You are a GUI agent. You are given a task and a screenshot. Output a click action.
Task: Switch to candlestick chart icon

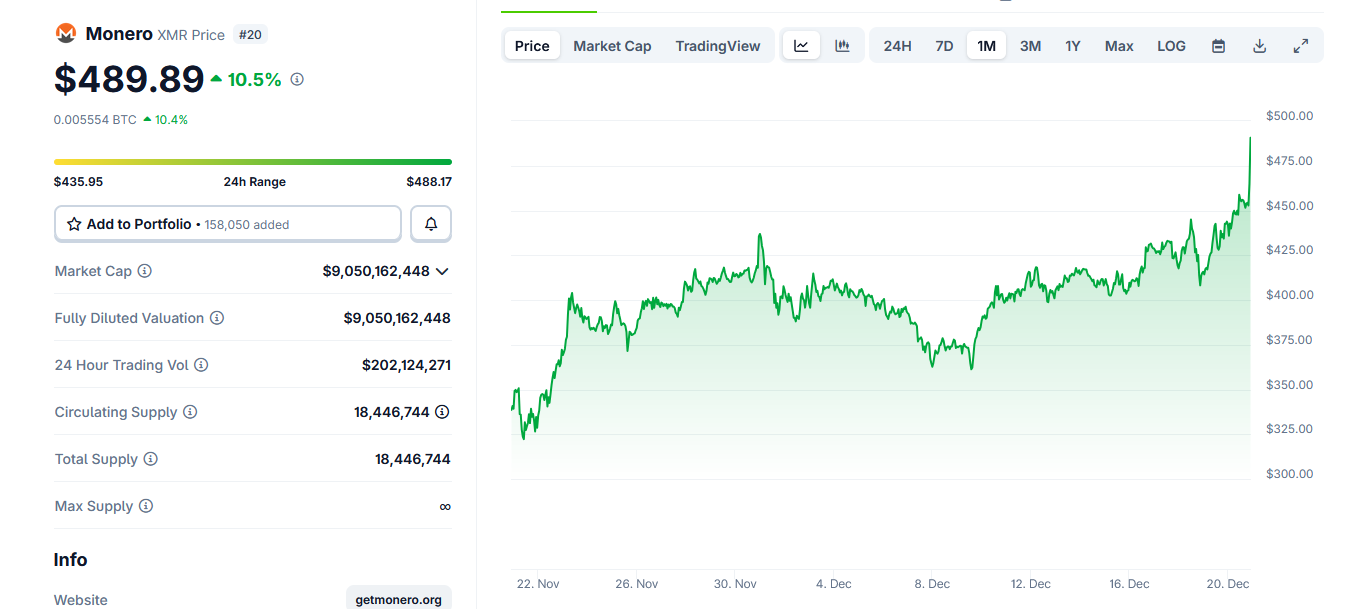pos(843,45)
